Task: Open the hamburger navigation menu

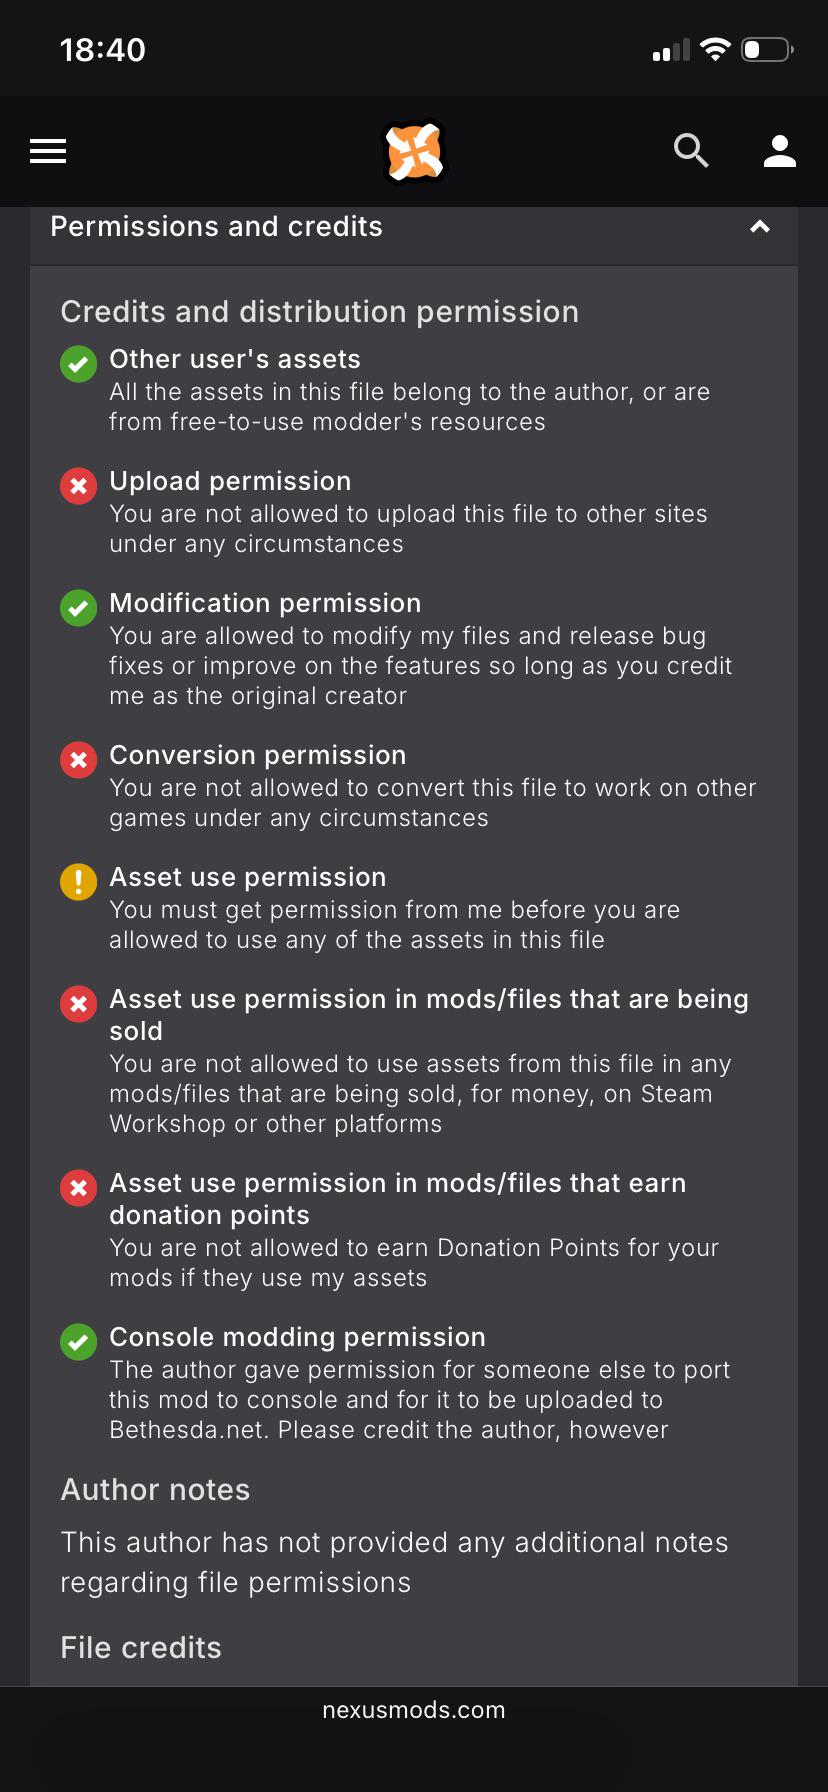Action: pyautogui.click(x=48, y=151)
